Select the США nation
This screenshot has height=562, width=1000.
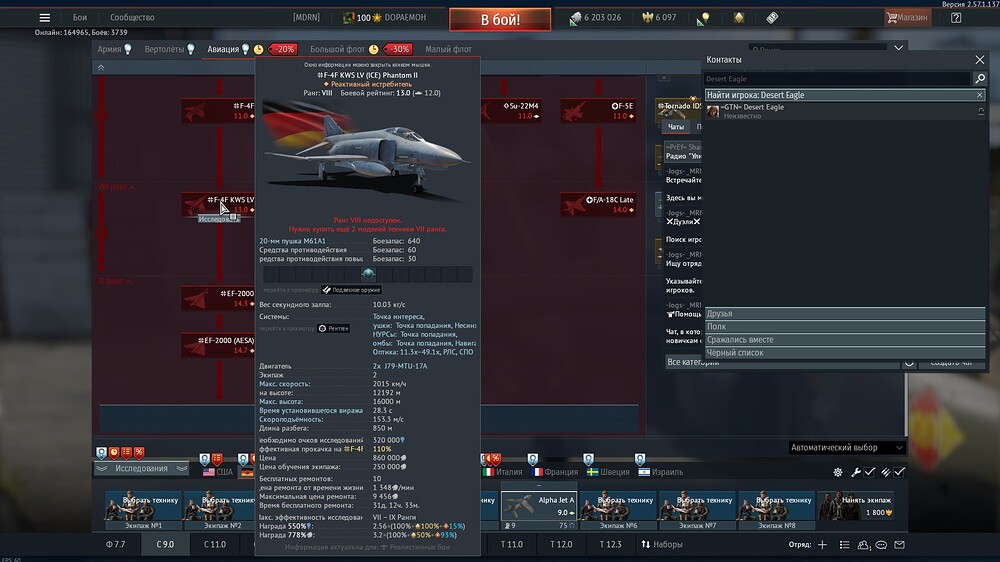(217, 472)
